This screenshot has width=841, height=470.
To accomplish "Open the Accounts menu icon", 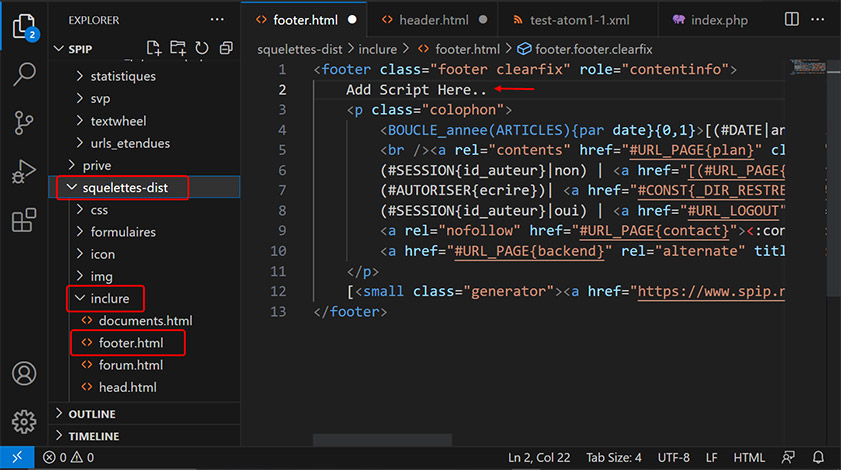I will [24, 373].
